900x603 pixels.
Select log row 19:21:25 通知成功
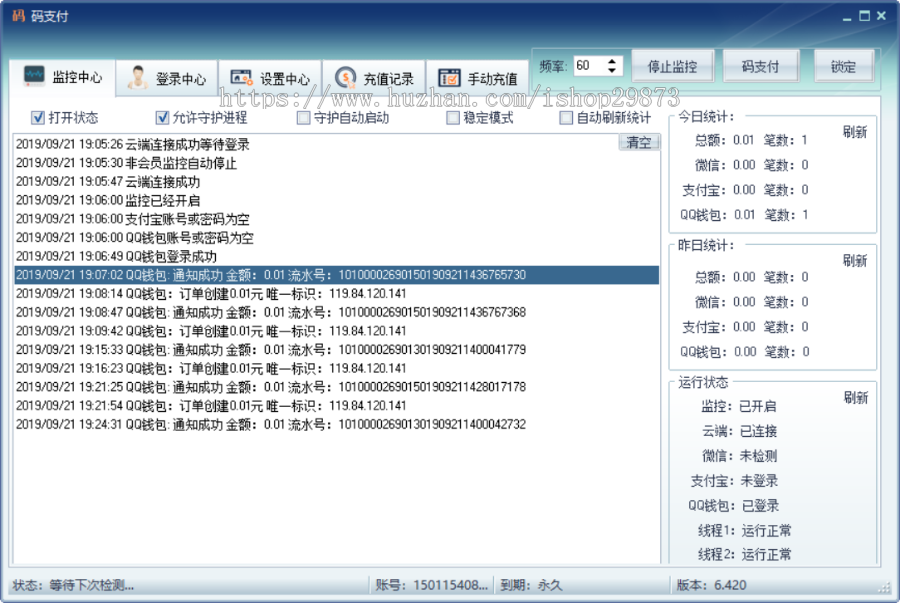pos(336,387)
